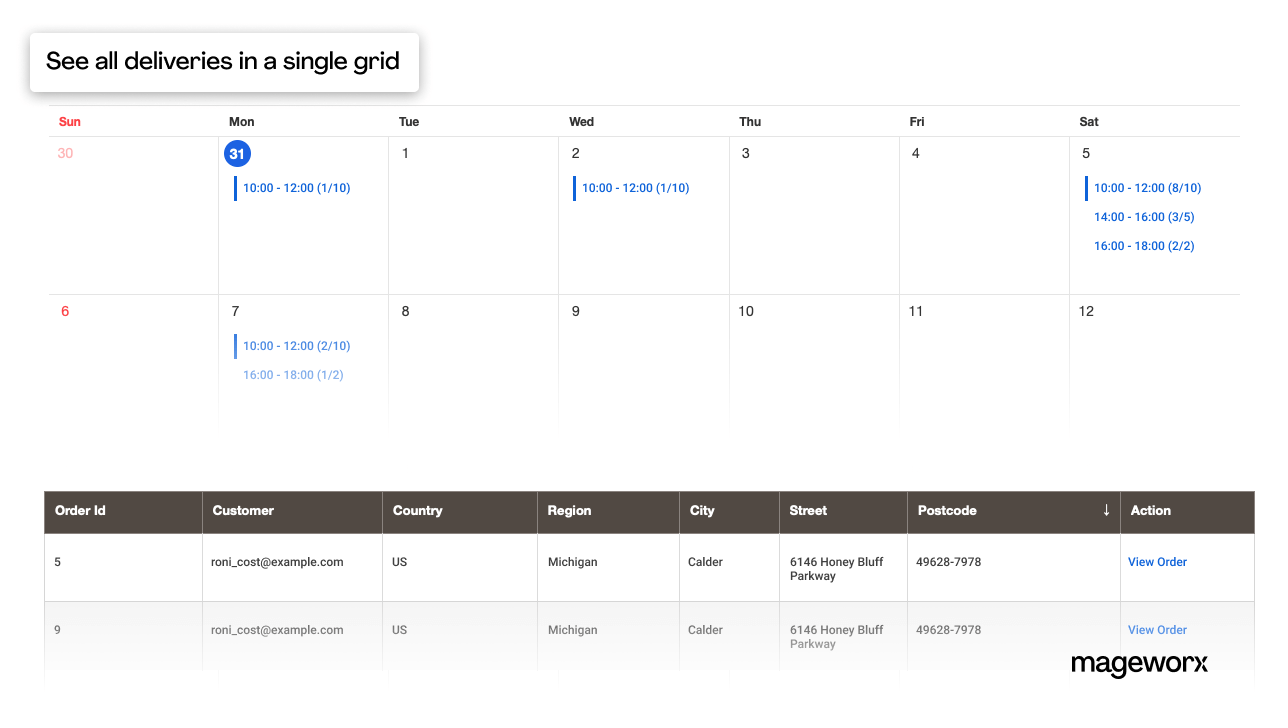Sort by Order Id column header
1288x728 pixels.
(x=80, y=510)
